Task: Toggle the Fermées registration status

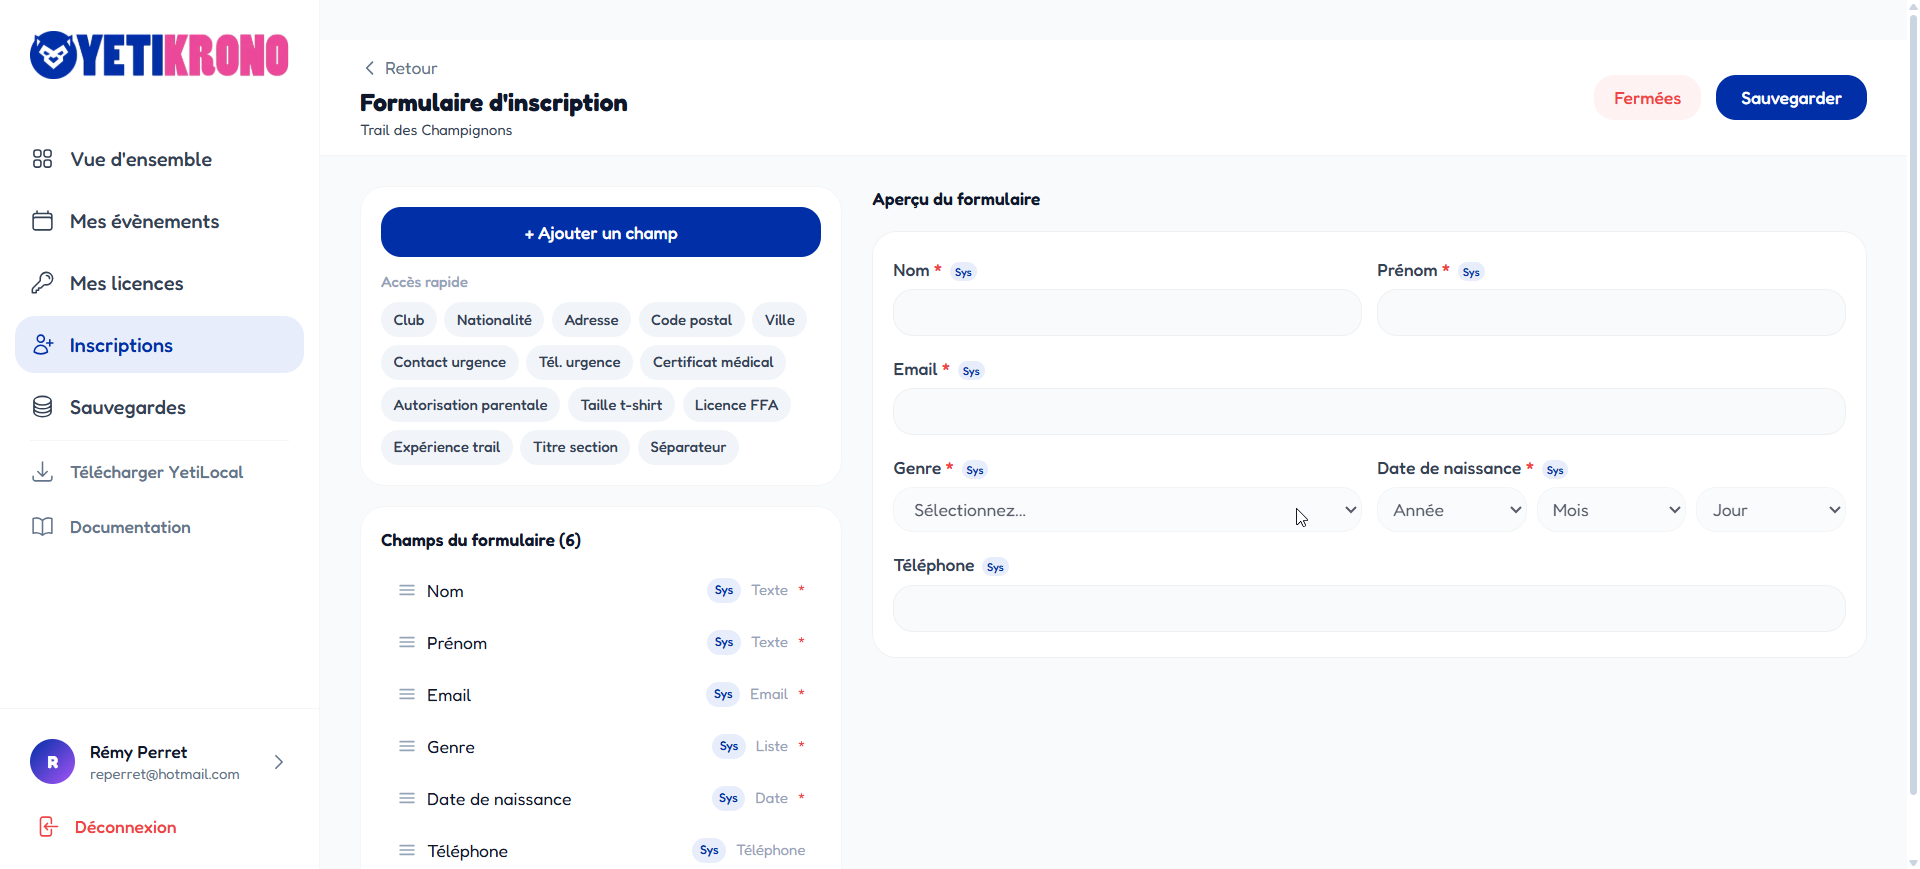Action: [x=1646, y=98]
